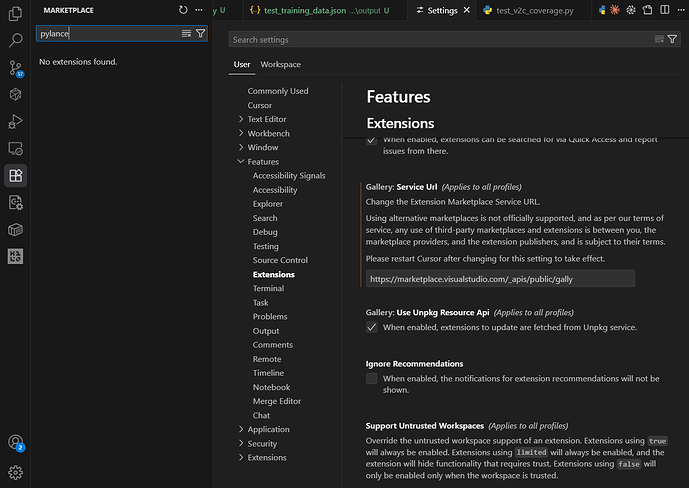689x488 pixels.
Task: Select Debug under Features
Action: 265,232
